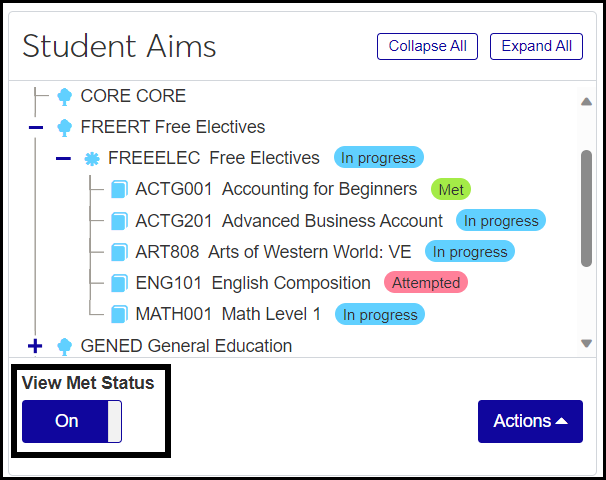Screen dimensions: 606x480
Task: Click the scroll up arrow
Action: [x=587, y=101]
